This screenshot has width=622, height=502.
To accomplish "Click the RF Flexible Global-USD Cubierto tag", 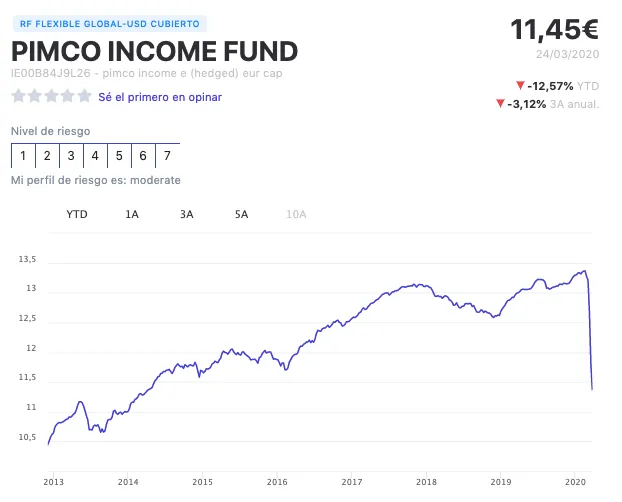I will (109, 23).
